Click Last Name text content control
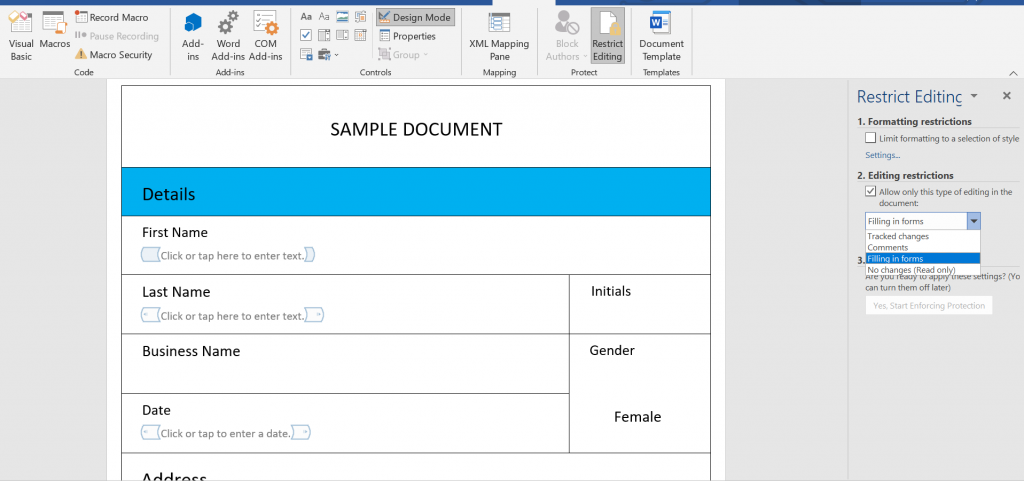 tap(232, 316)
